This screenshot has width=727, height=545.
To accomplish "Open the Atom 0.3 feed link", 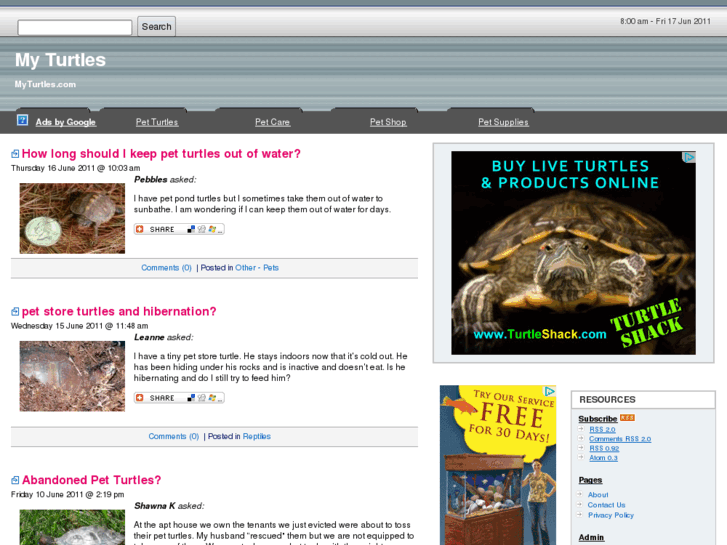I will click(x=603, y=457).
